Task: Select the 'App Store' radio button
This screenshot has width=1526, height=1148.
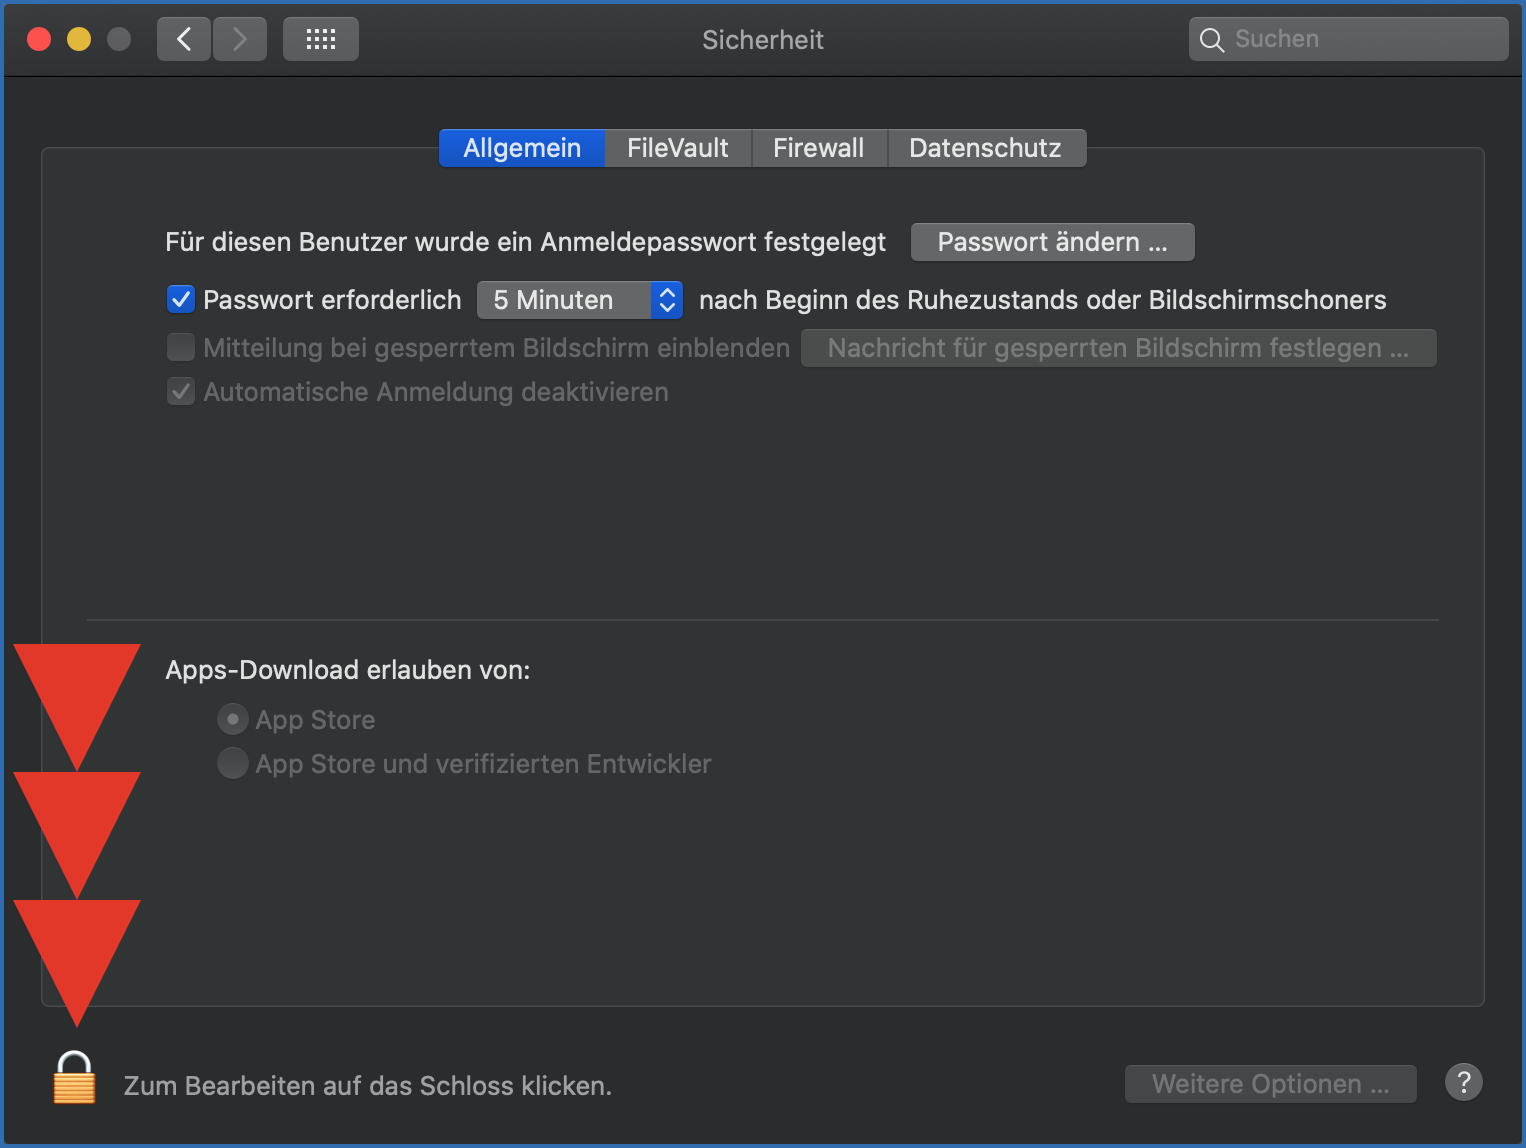Action: tap(232, 719)
